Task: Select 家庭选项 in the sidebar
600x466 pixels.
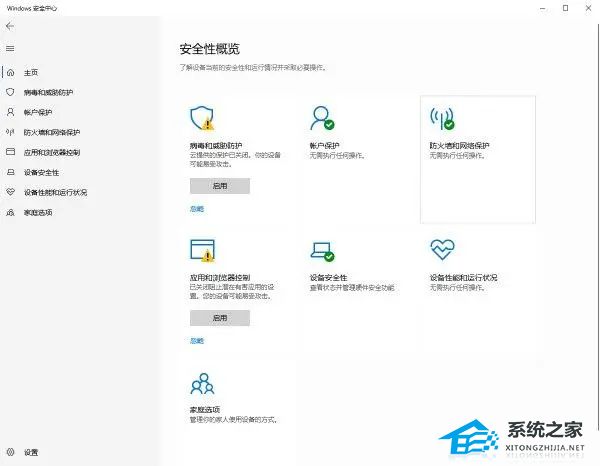Action: pos(38,212)
